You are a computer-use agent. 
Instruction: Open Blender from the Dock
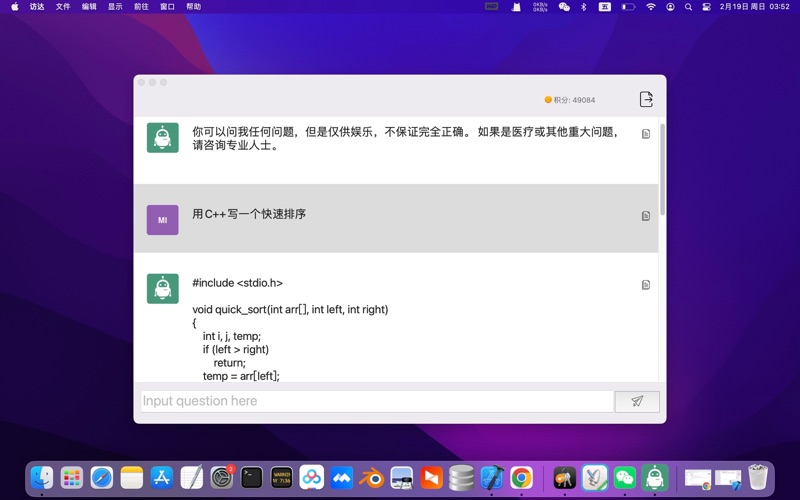point(372,478)
